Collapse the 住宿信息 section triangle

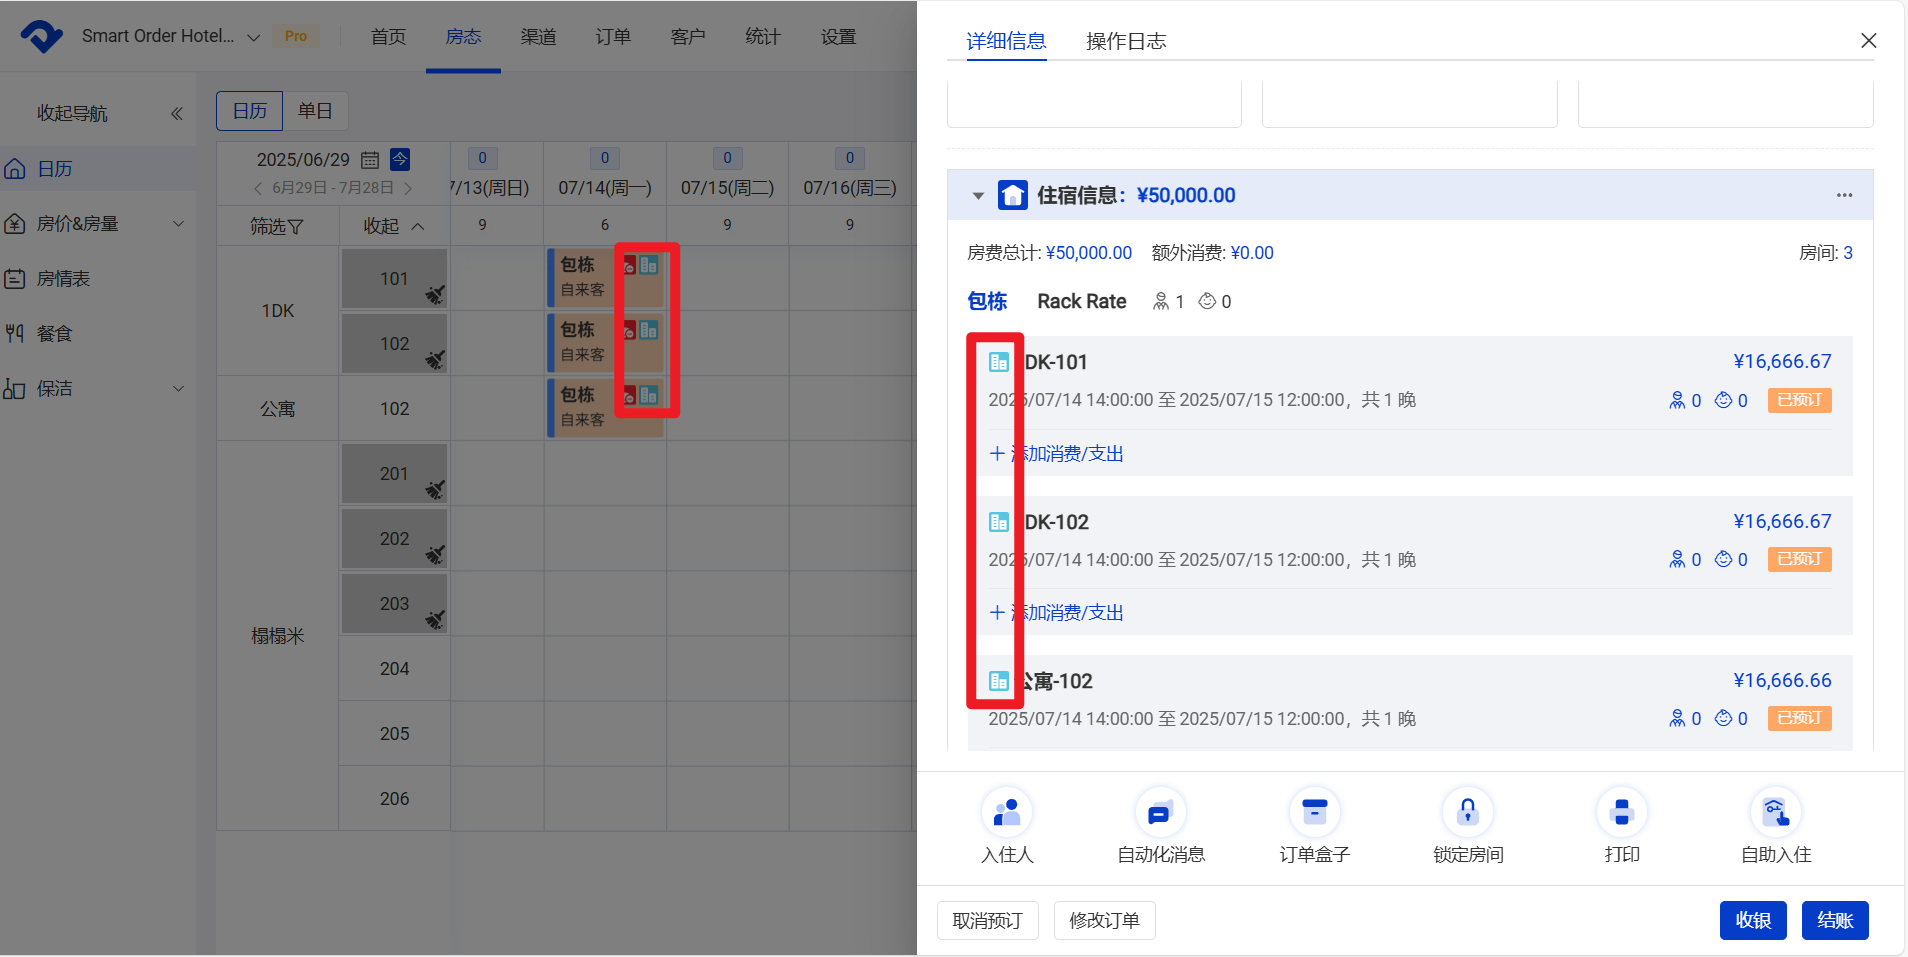(978, 196)
